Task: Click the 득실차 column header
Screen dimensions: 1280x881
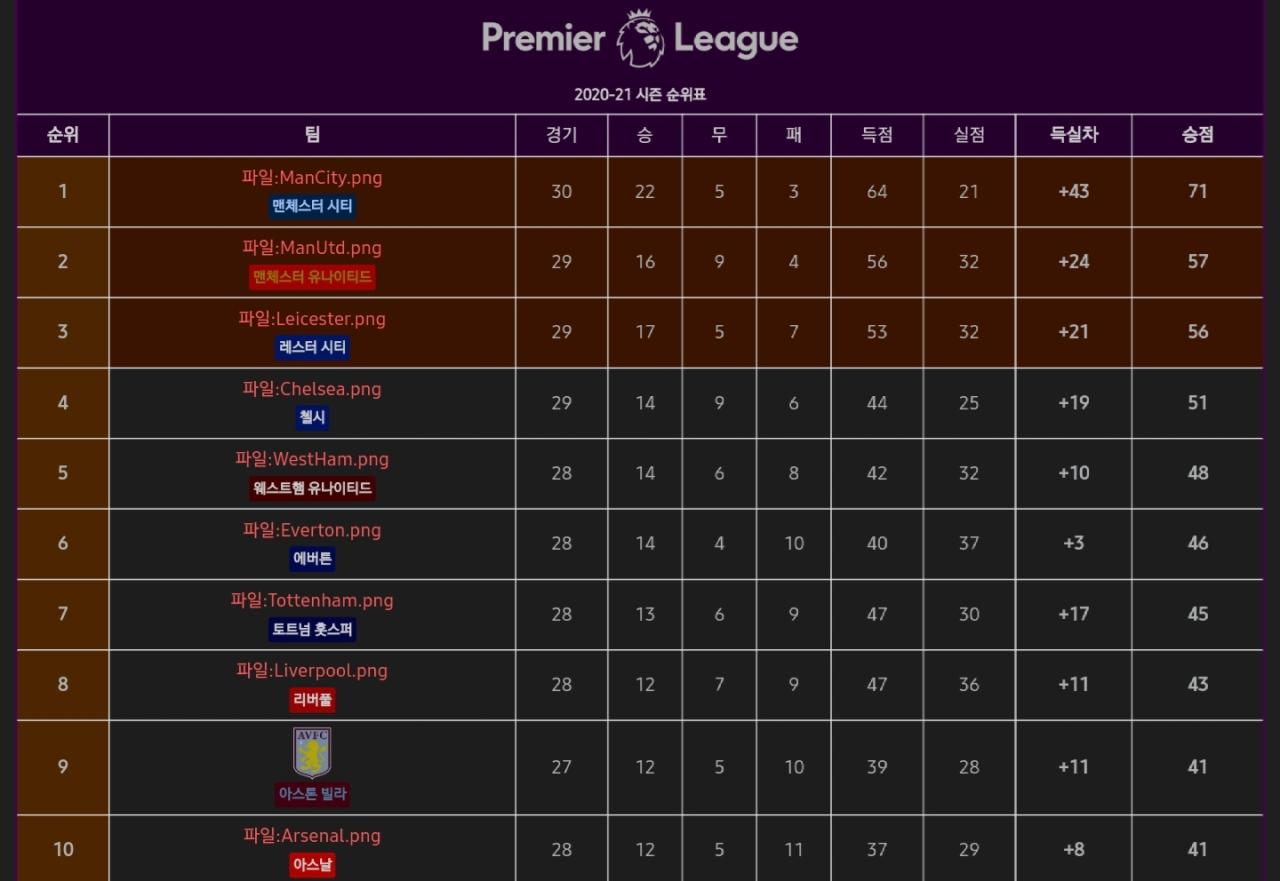Action: click(x=1073, y=135)
